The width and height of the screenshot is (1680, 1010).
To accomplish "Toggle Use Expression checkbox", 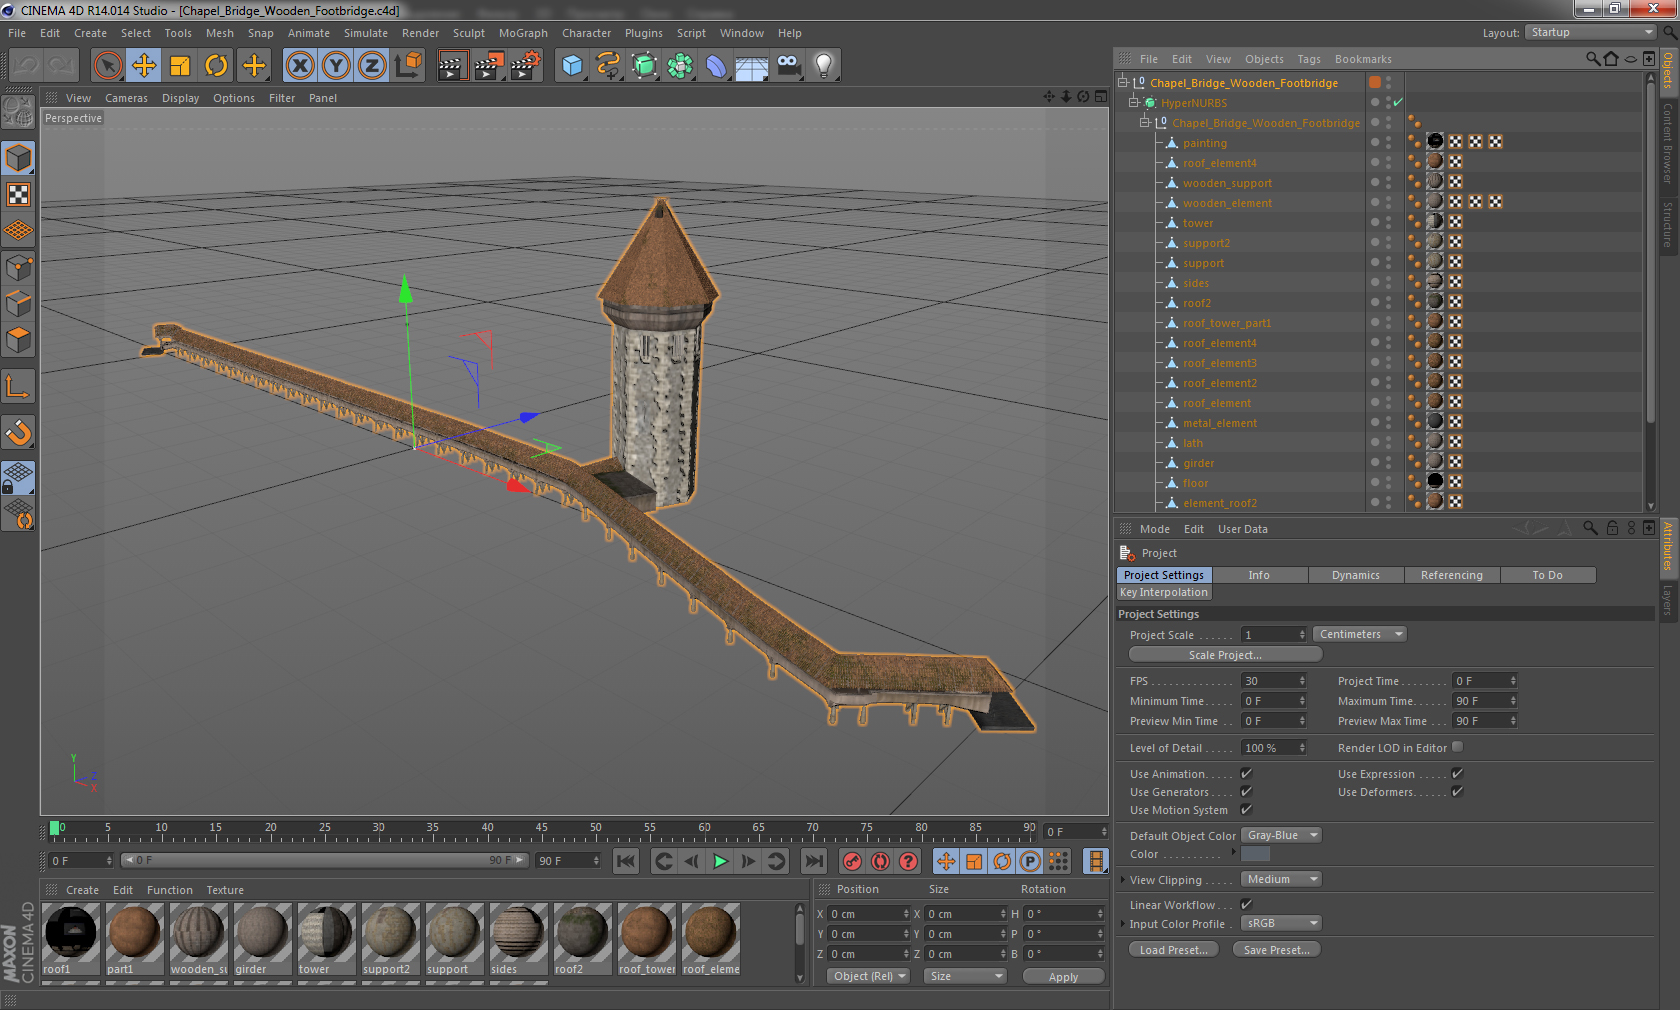I will coord(1457,773).
